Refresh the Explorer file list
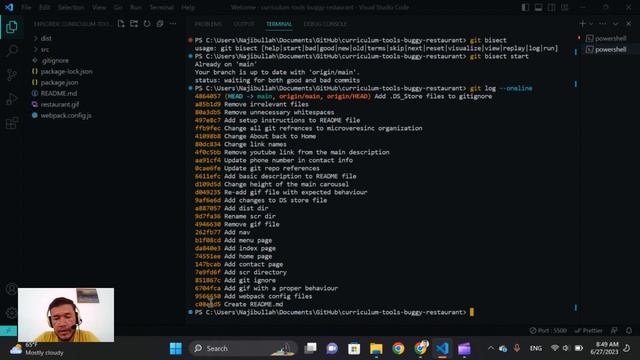 coord(147,24)
